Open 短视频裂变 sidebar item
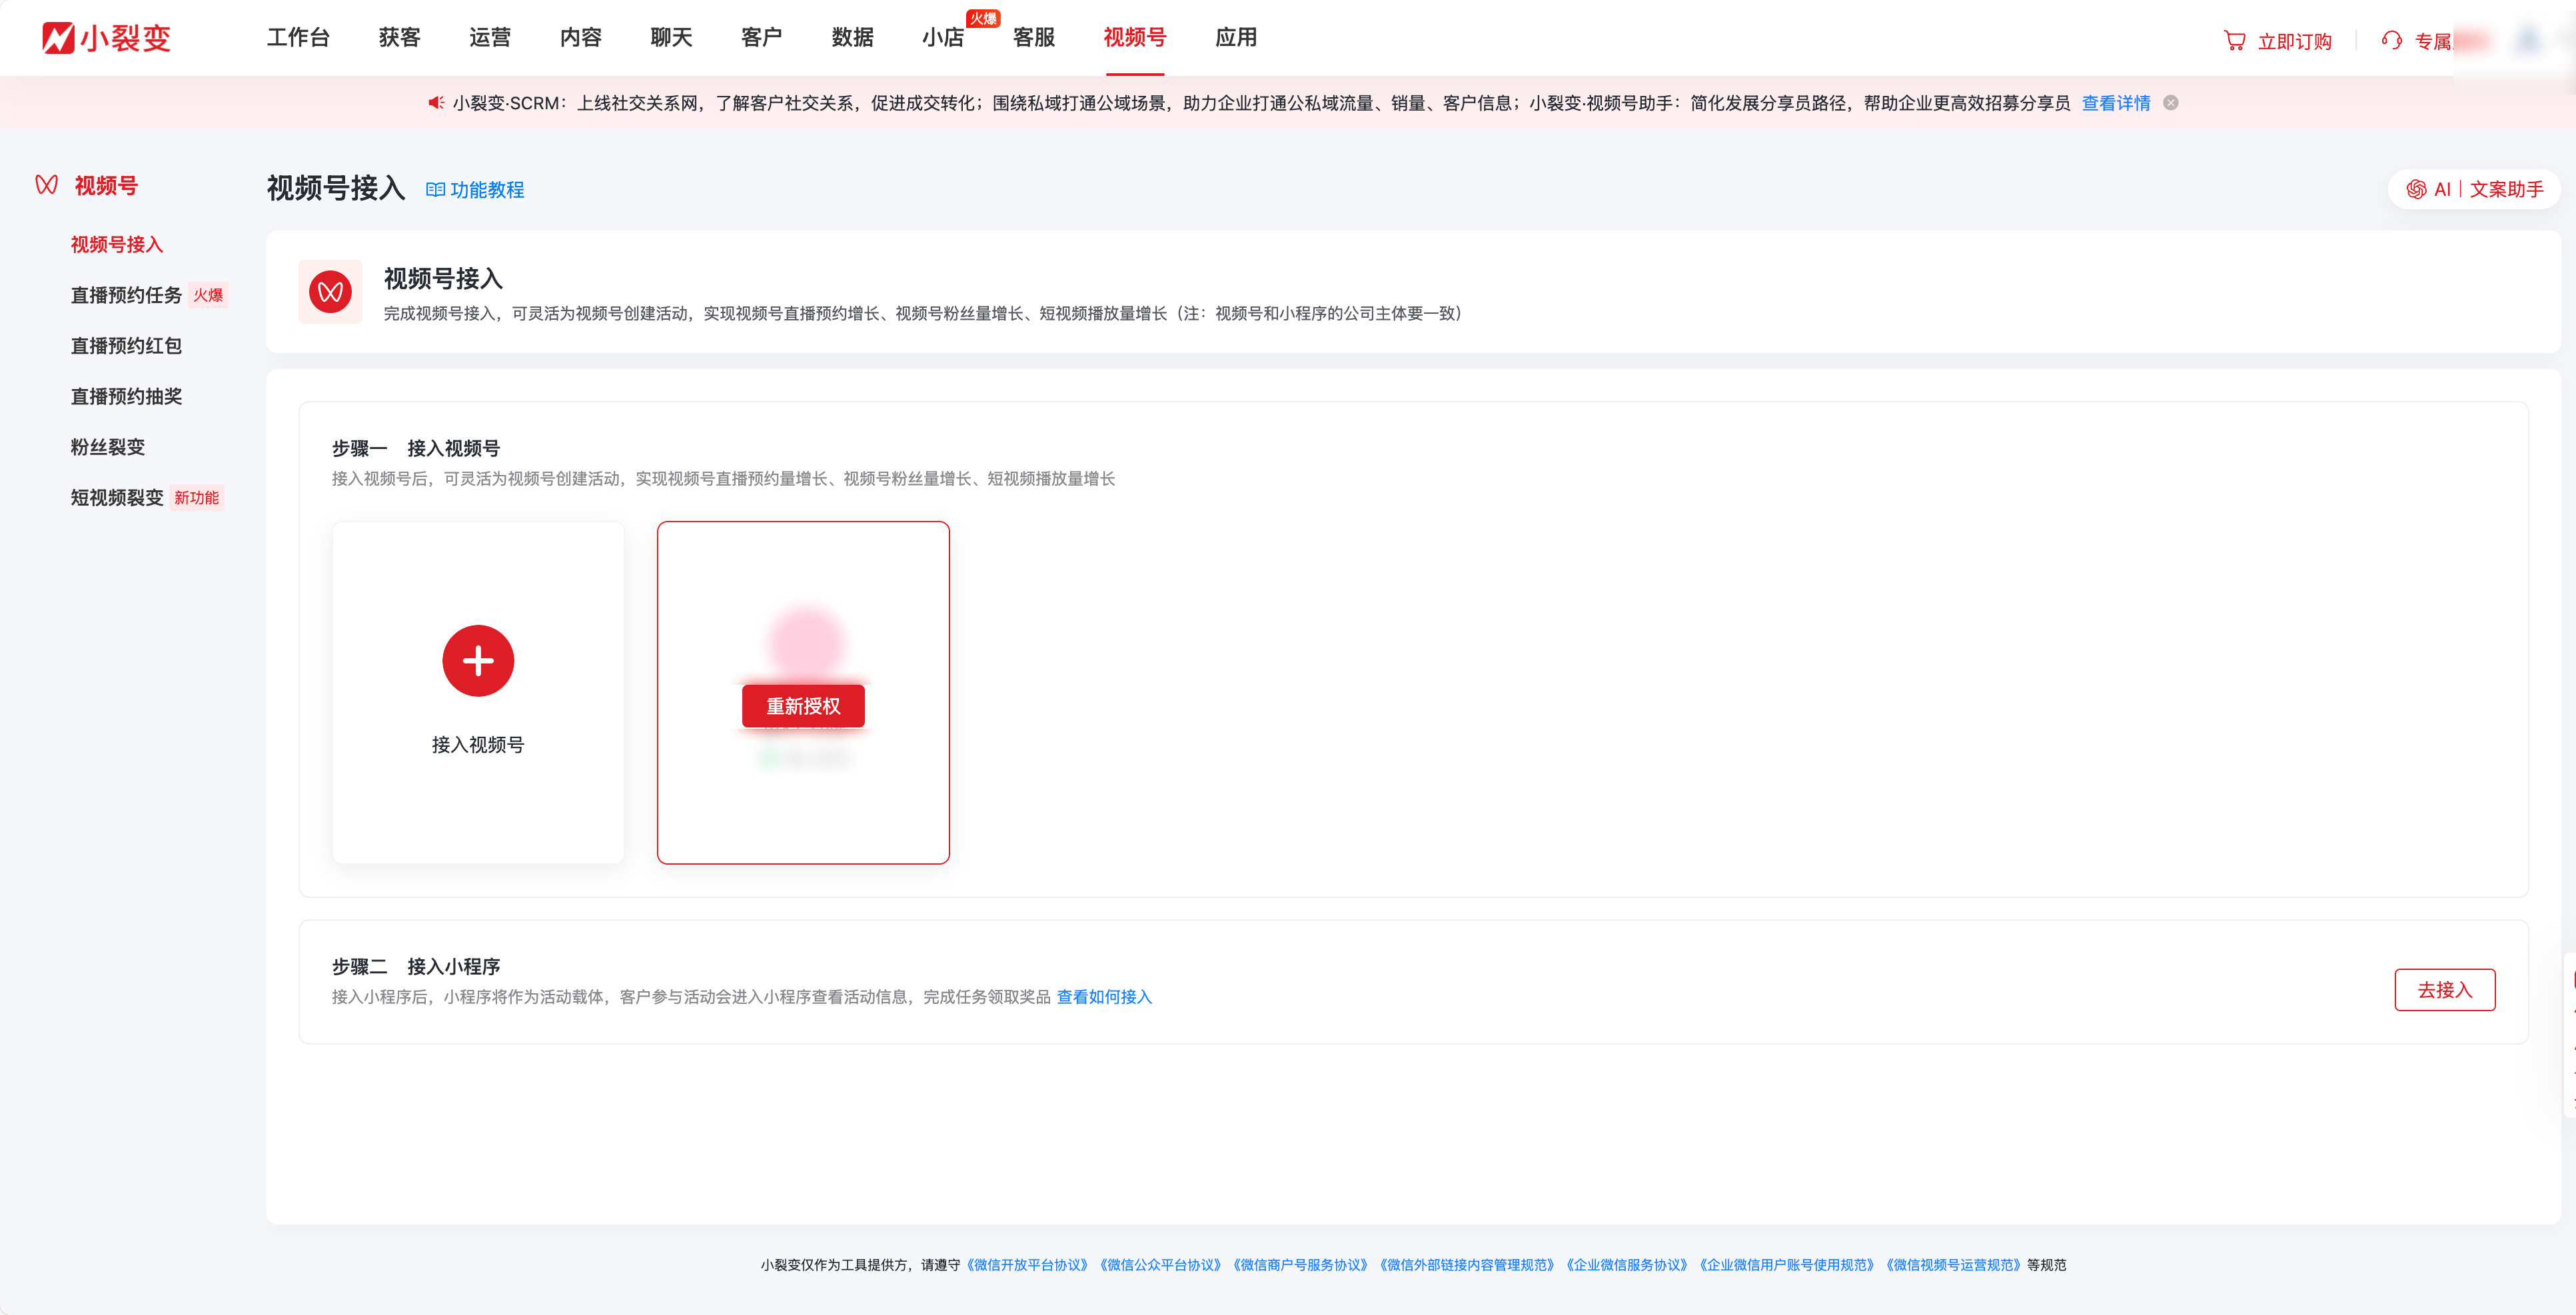This screenshot has width=2576, height=1315. (117, 498)
